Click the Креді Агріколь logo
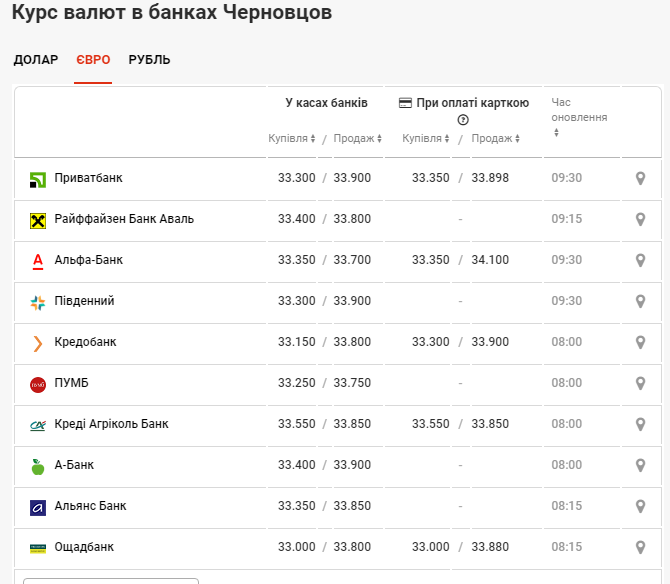 click(38, 426)
